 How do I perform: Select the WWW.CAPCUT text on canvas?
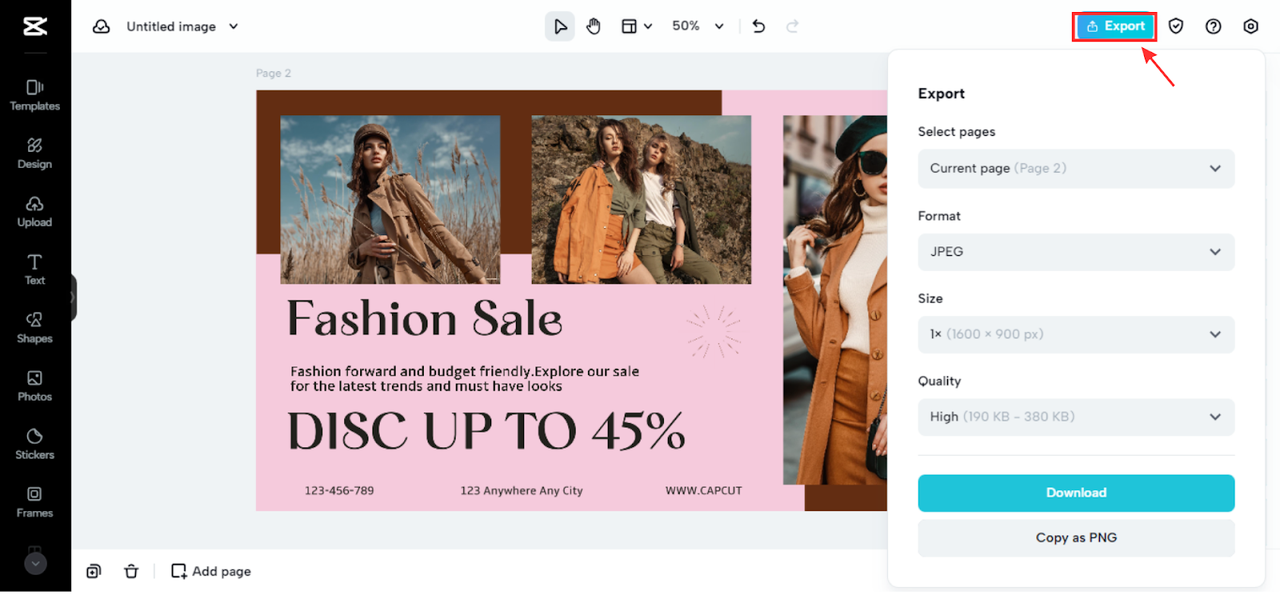coord(704,491)
